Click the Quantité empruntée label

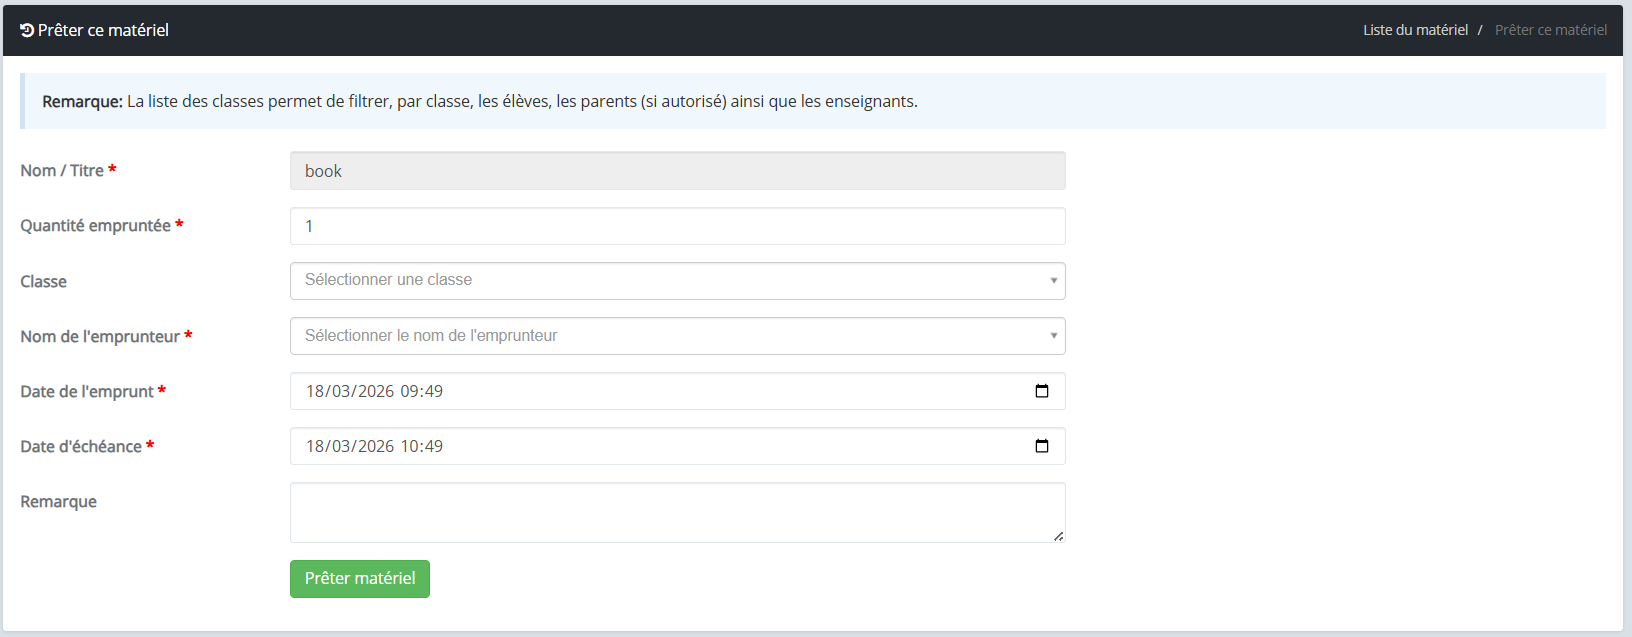tap(95, 226)
